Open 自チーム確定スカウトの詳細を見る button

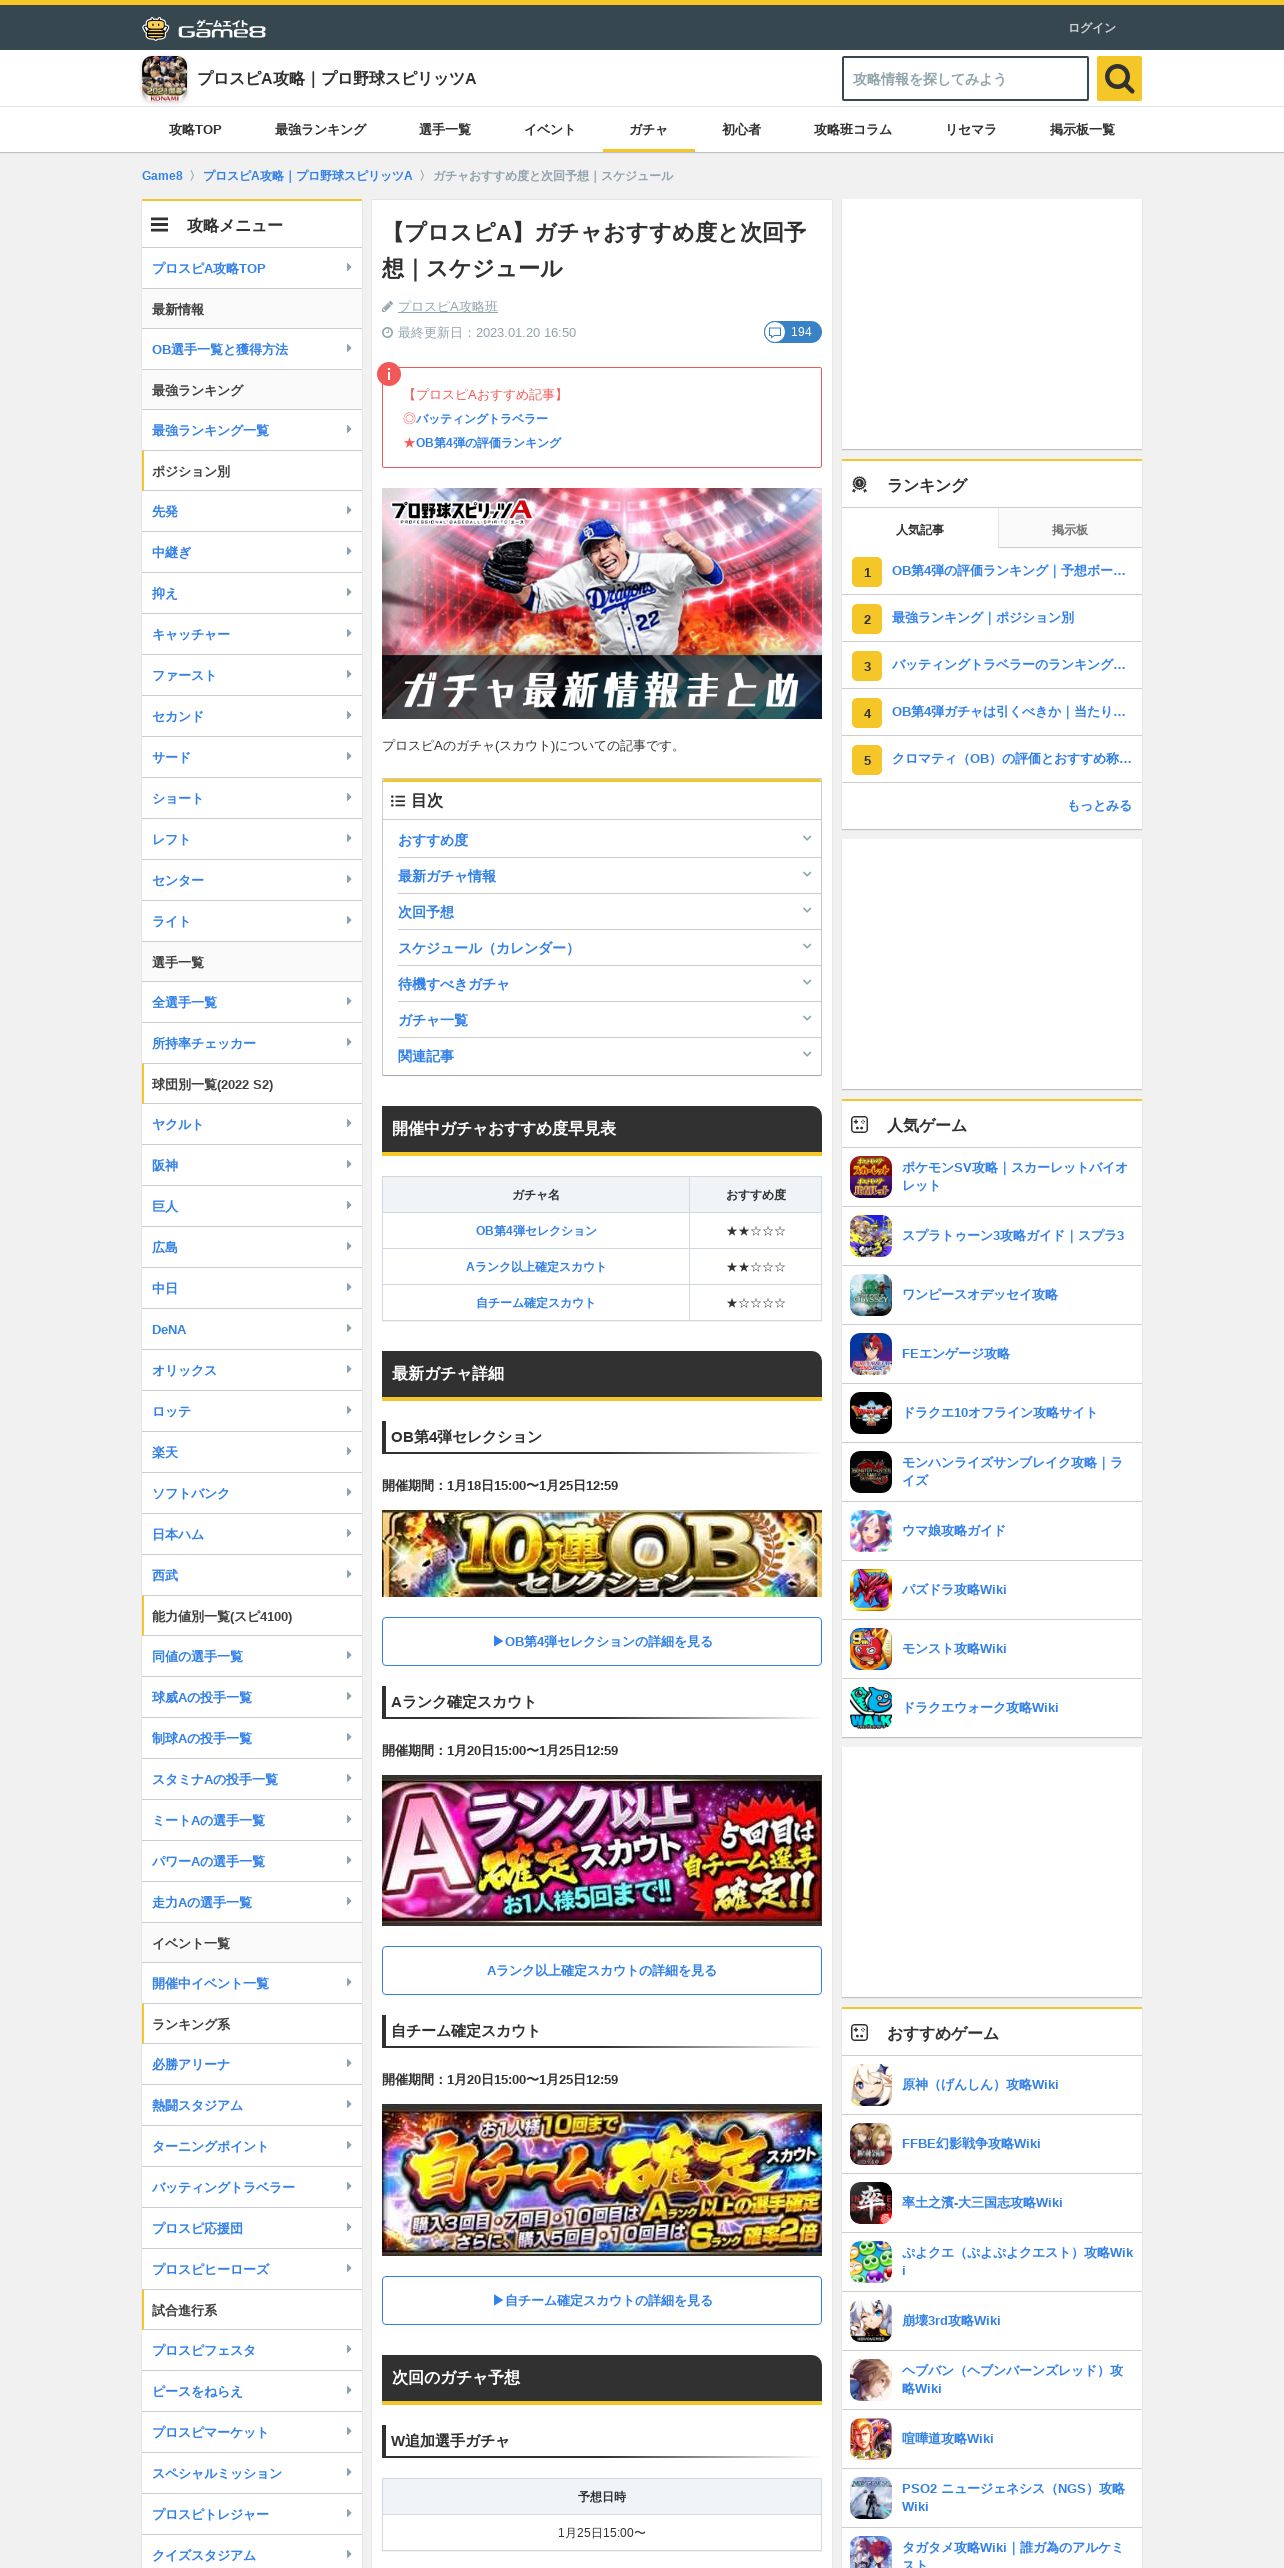pos(602,2300)
